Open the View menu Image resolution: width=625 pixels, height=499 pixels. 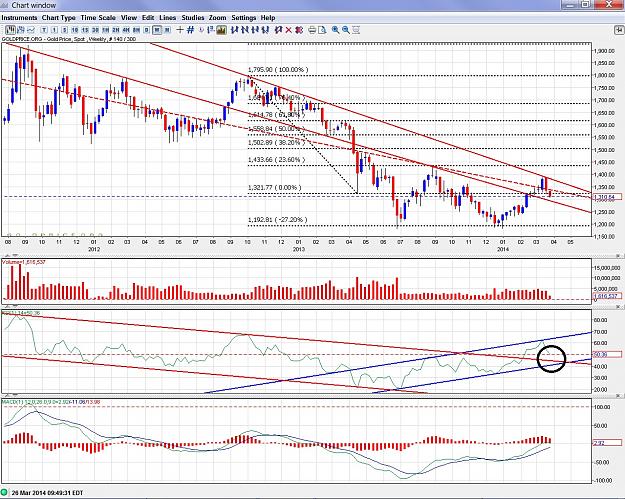tap(129, 18)
